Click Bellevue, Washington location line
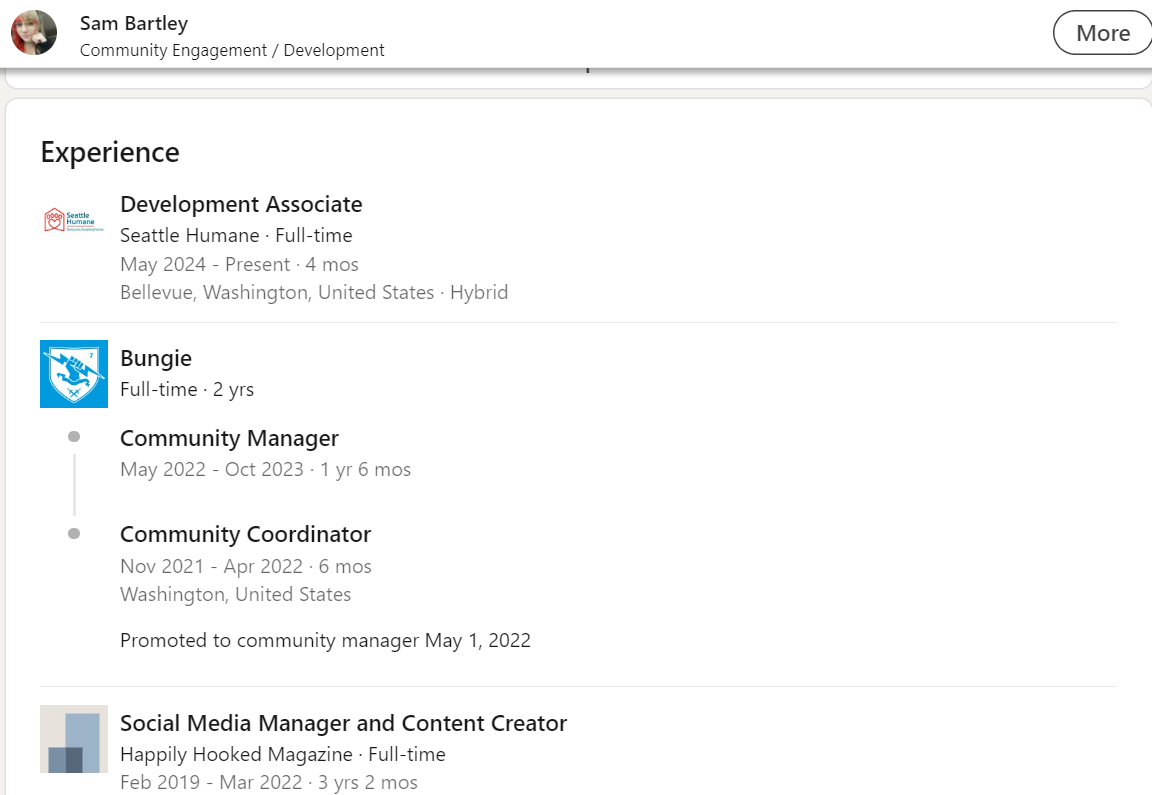This screenshot has width=1152, height=795. pos(314,292)
